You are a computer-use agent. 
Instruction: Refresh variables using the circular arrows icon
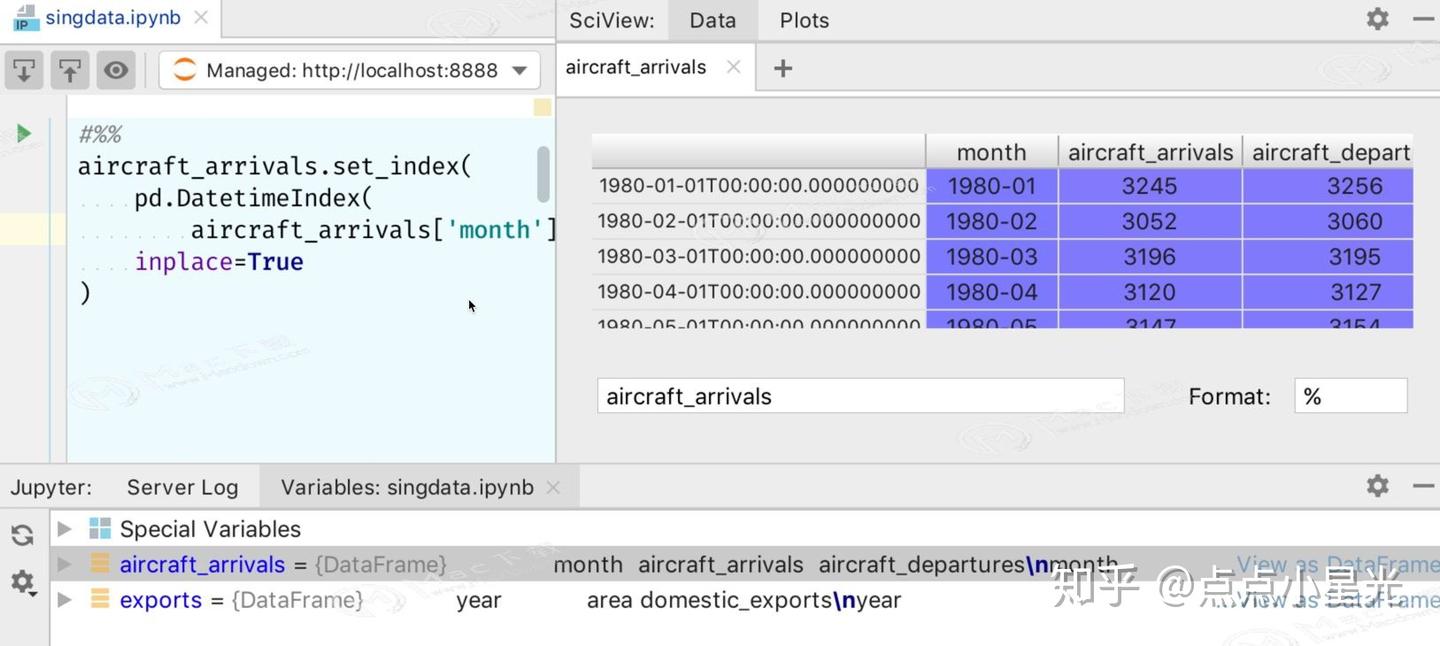21,534
